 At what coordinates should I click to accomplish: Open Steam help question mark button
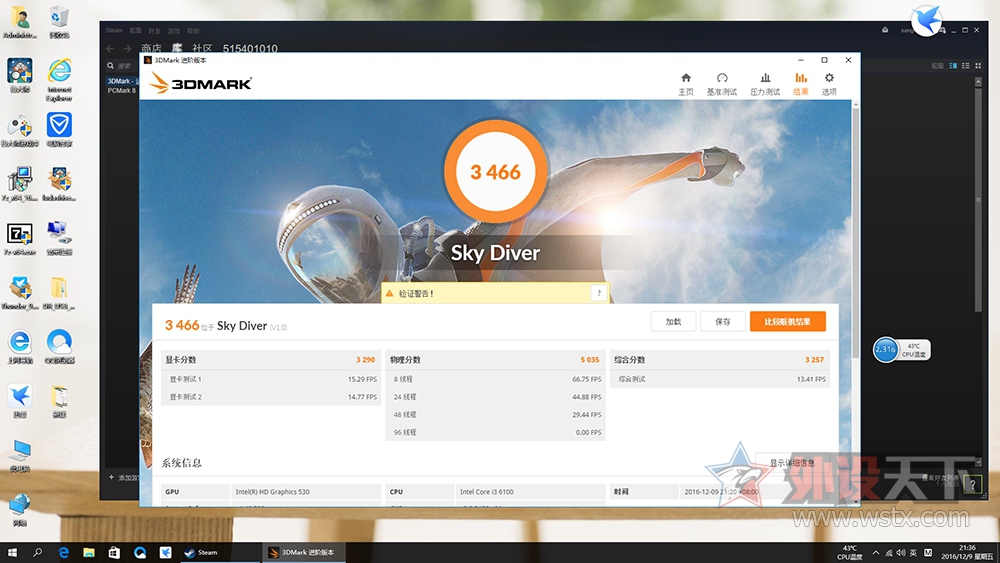pos(972,484)
